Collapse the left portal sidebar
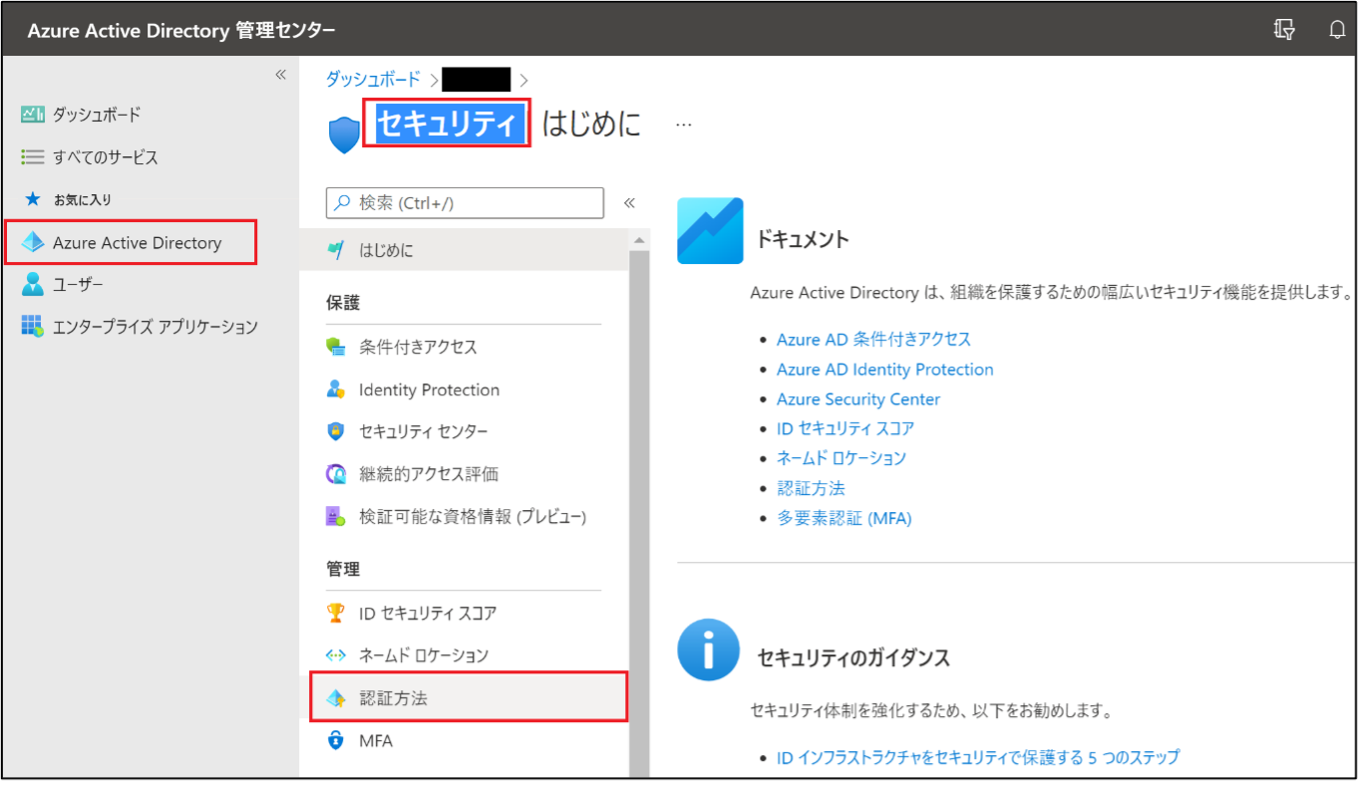 tap(281, 75)
